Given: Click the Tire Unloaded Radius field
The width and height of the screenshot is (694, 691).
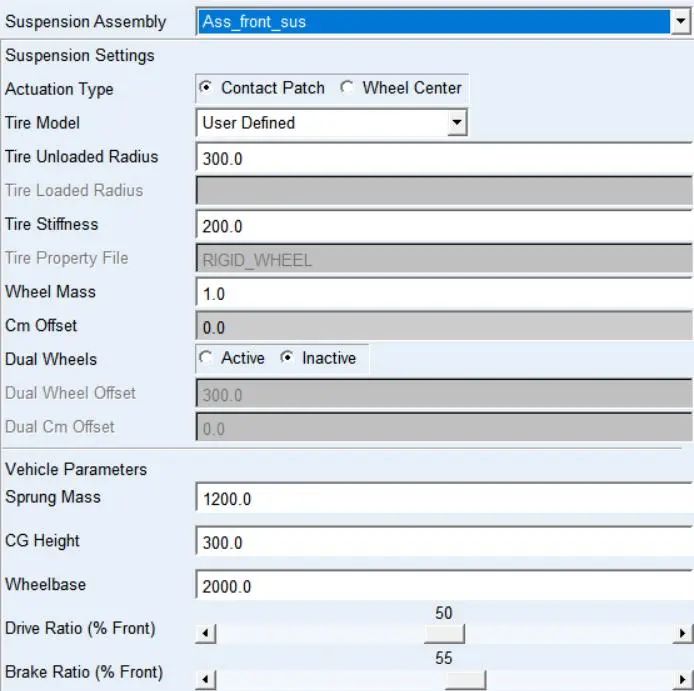Looking at the screenshot, I should coord(444,157).
